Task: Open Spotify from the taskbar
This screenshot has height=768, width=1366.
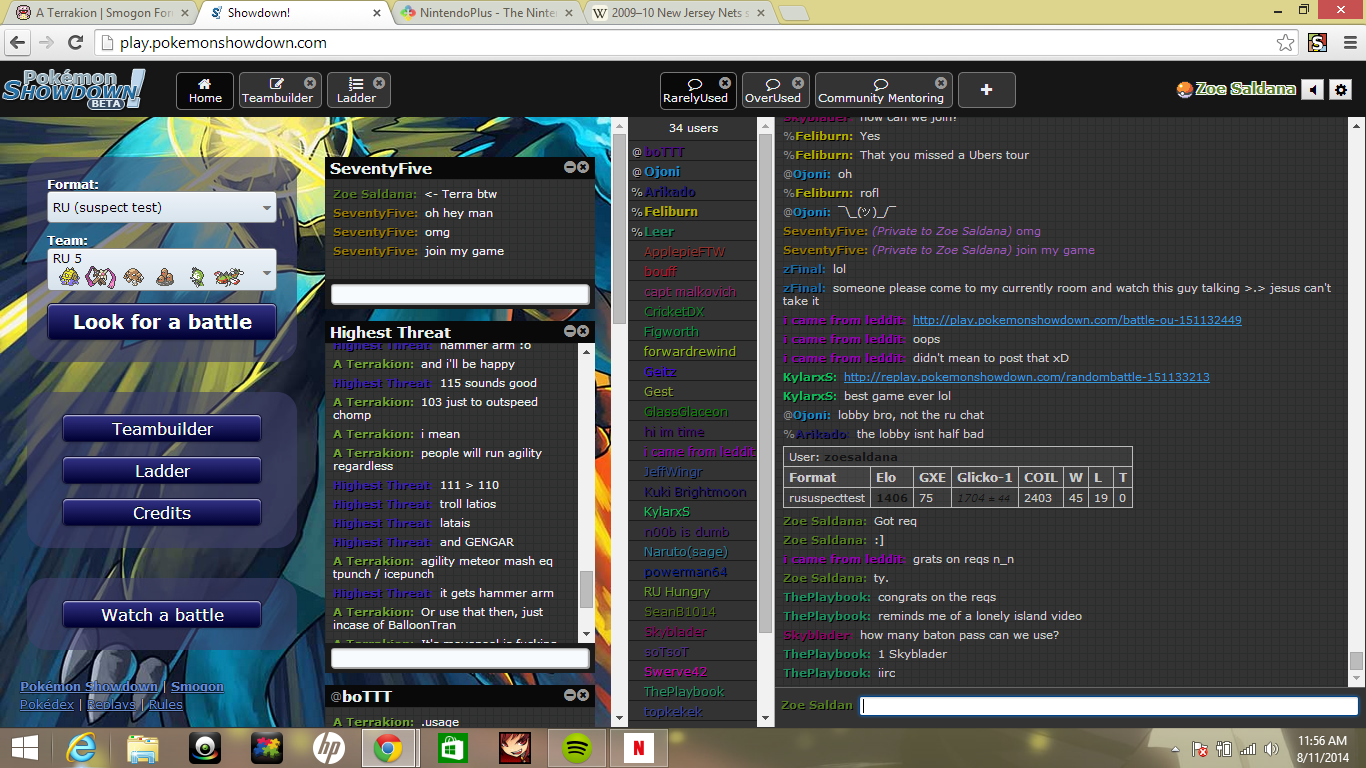Action: 576,747
